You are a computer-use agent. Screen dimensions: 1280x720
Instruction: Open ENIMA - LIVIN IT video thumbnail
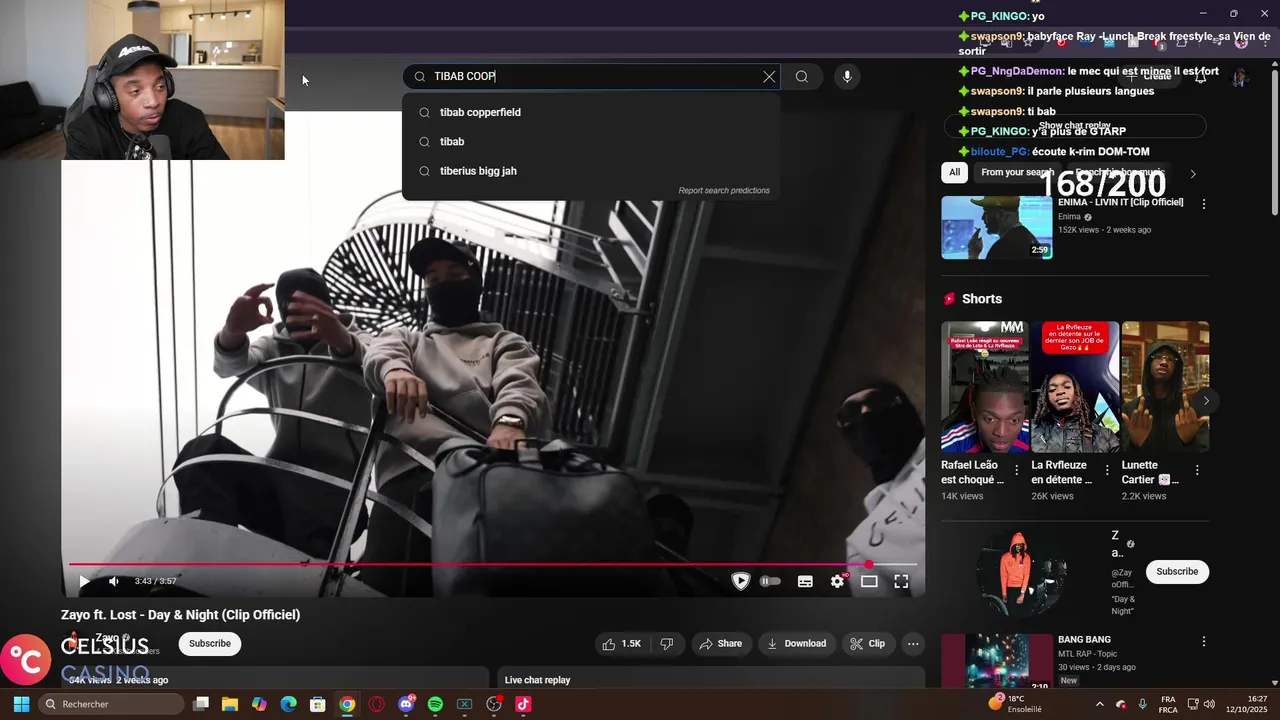[996, 227]
